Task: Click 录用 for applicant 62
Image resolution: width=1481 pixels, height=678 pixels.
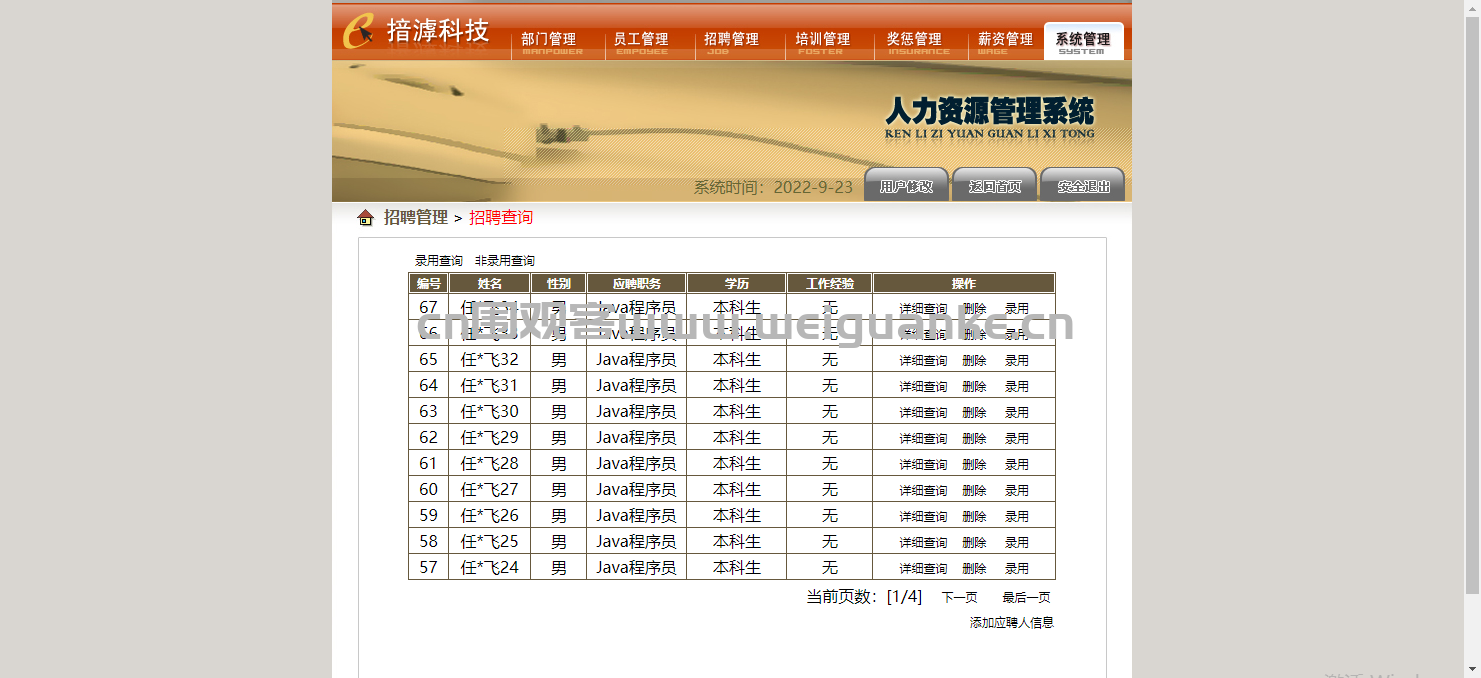Action: (x=1017, y=439)
